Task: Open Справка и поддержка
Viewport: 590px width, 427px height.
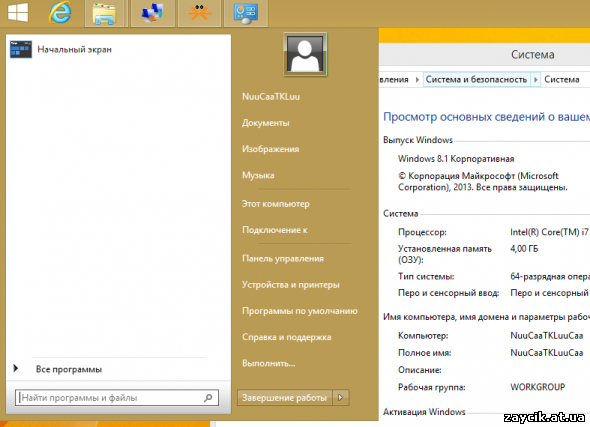Action: point(286,337)
